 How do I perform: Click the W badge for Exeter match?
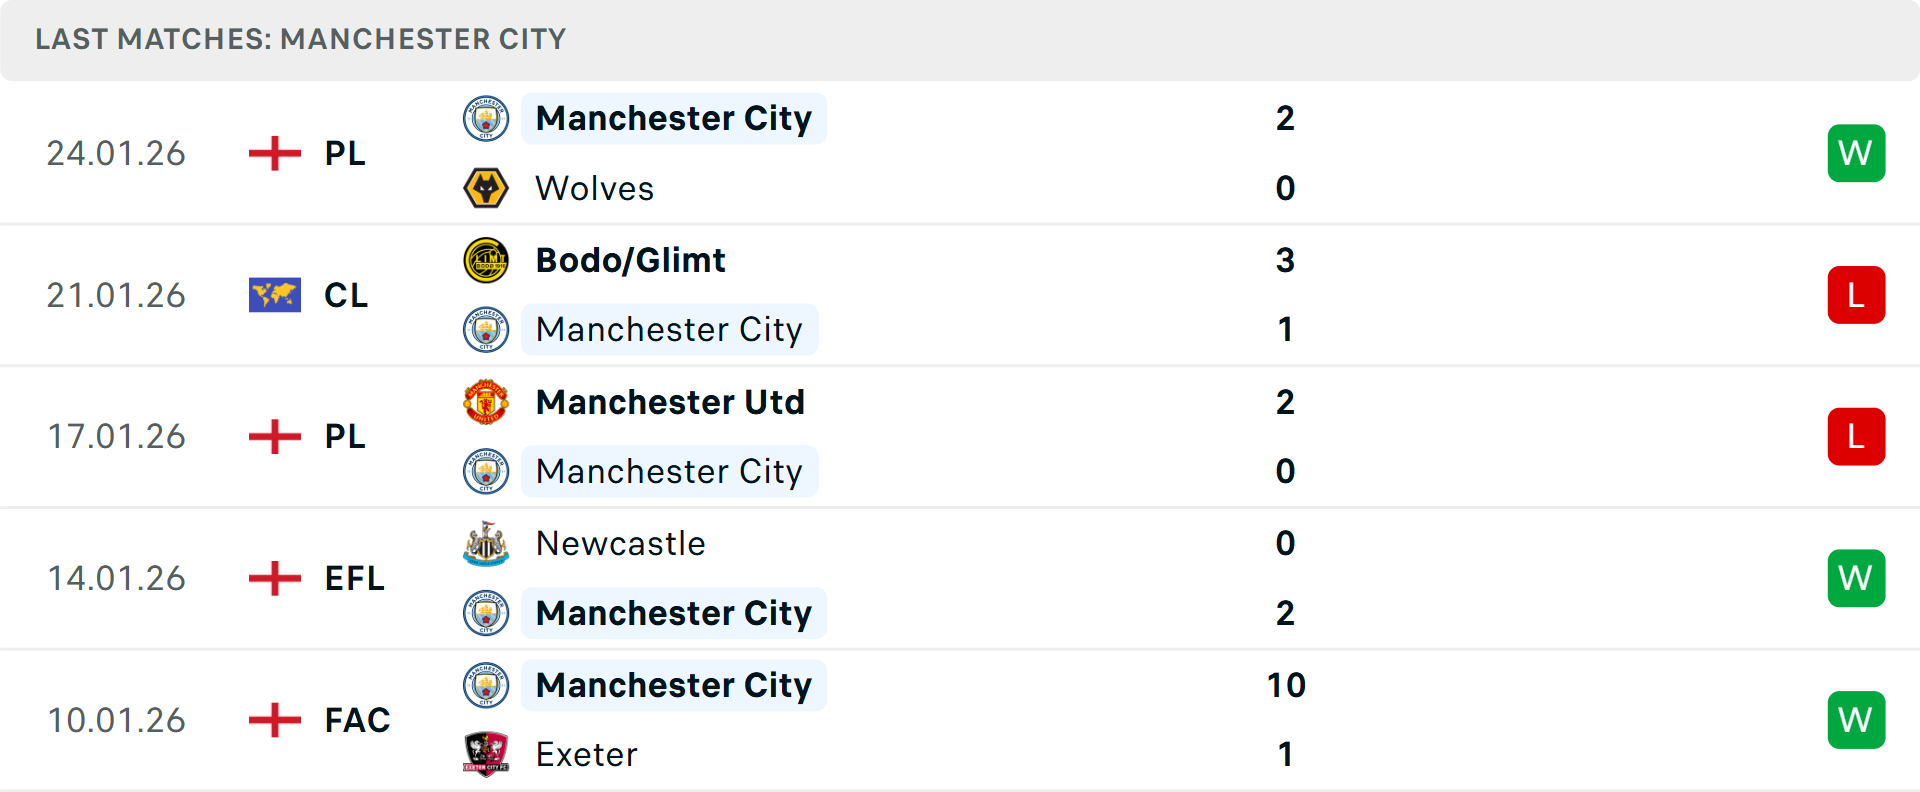coord(1856,720)
